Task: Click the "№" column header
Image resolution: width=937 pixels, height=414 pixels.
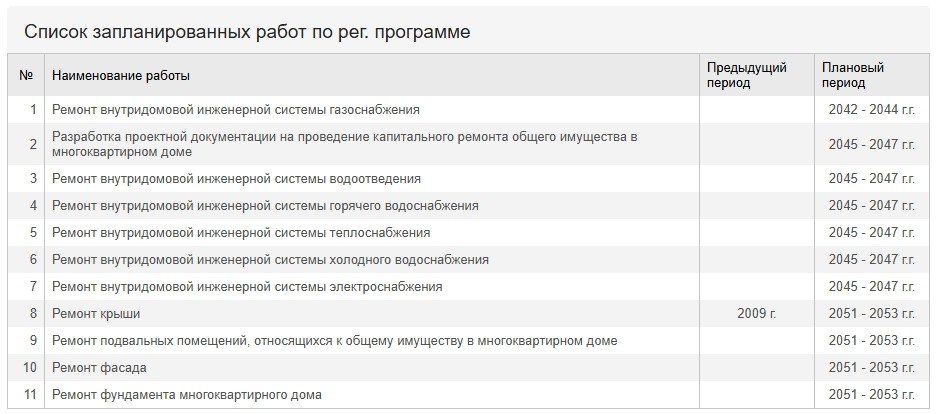Action: pyautogui.click(x=27, y=75)
